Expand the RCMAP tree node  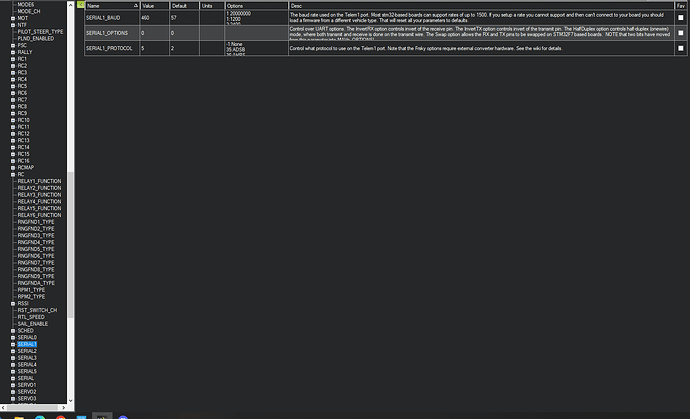[x=13, y=168]
